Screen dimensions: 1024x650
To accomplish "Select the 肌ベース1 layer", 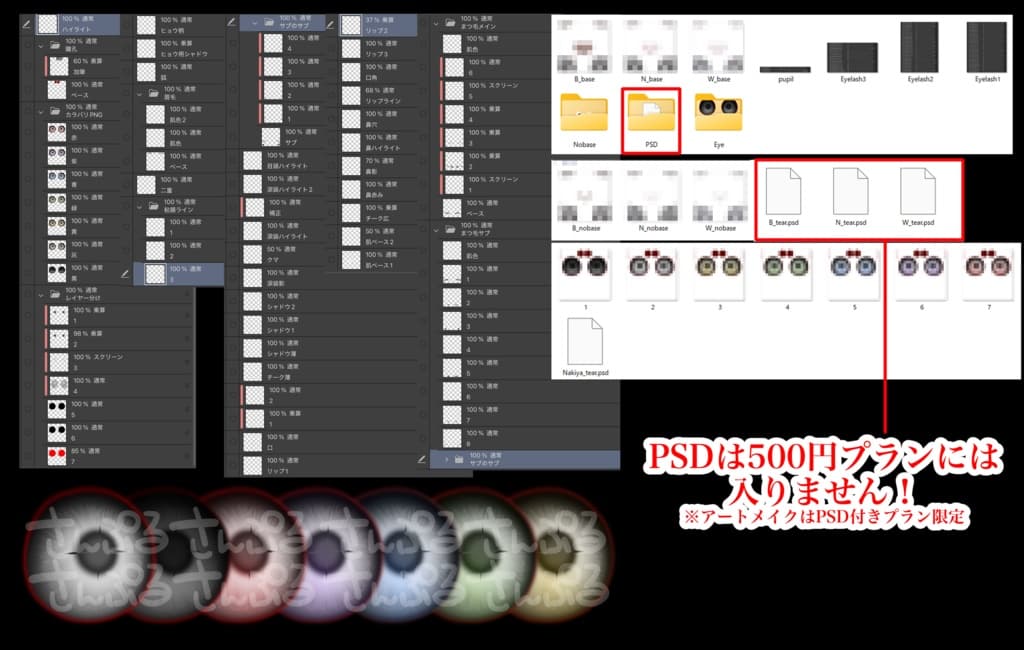I will coord(379,260).
